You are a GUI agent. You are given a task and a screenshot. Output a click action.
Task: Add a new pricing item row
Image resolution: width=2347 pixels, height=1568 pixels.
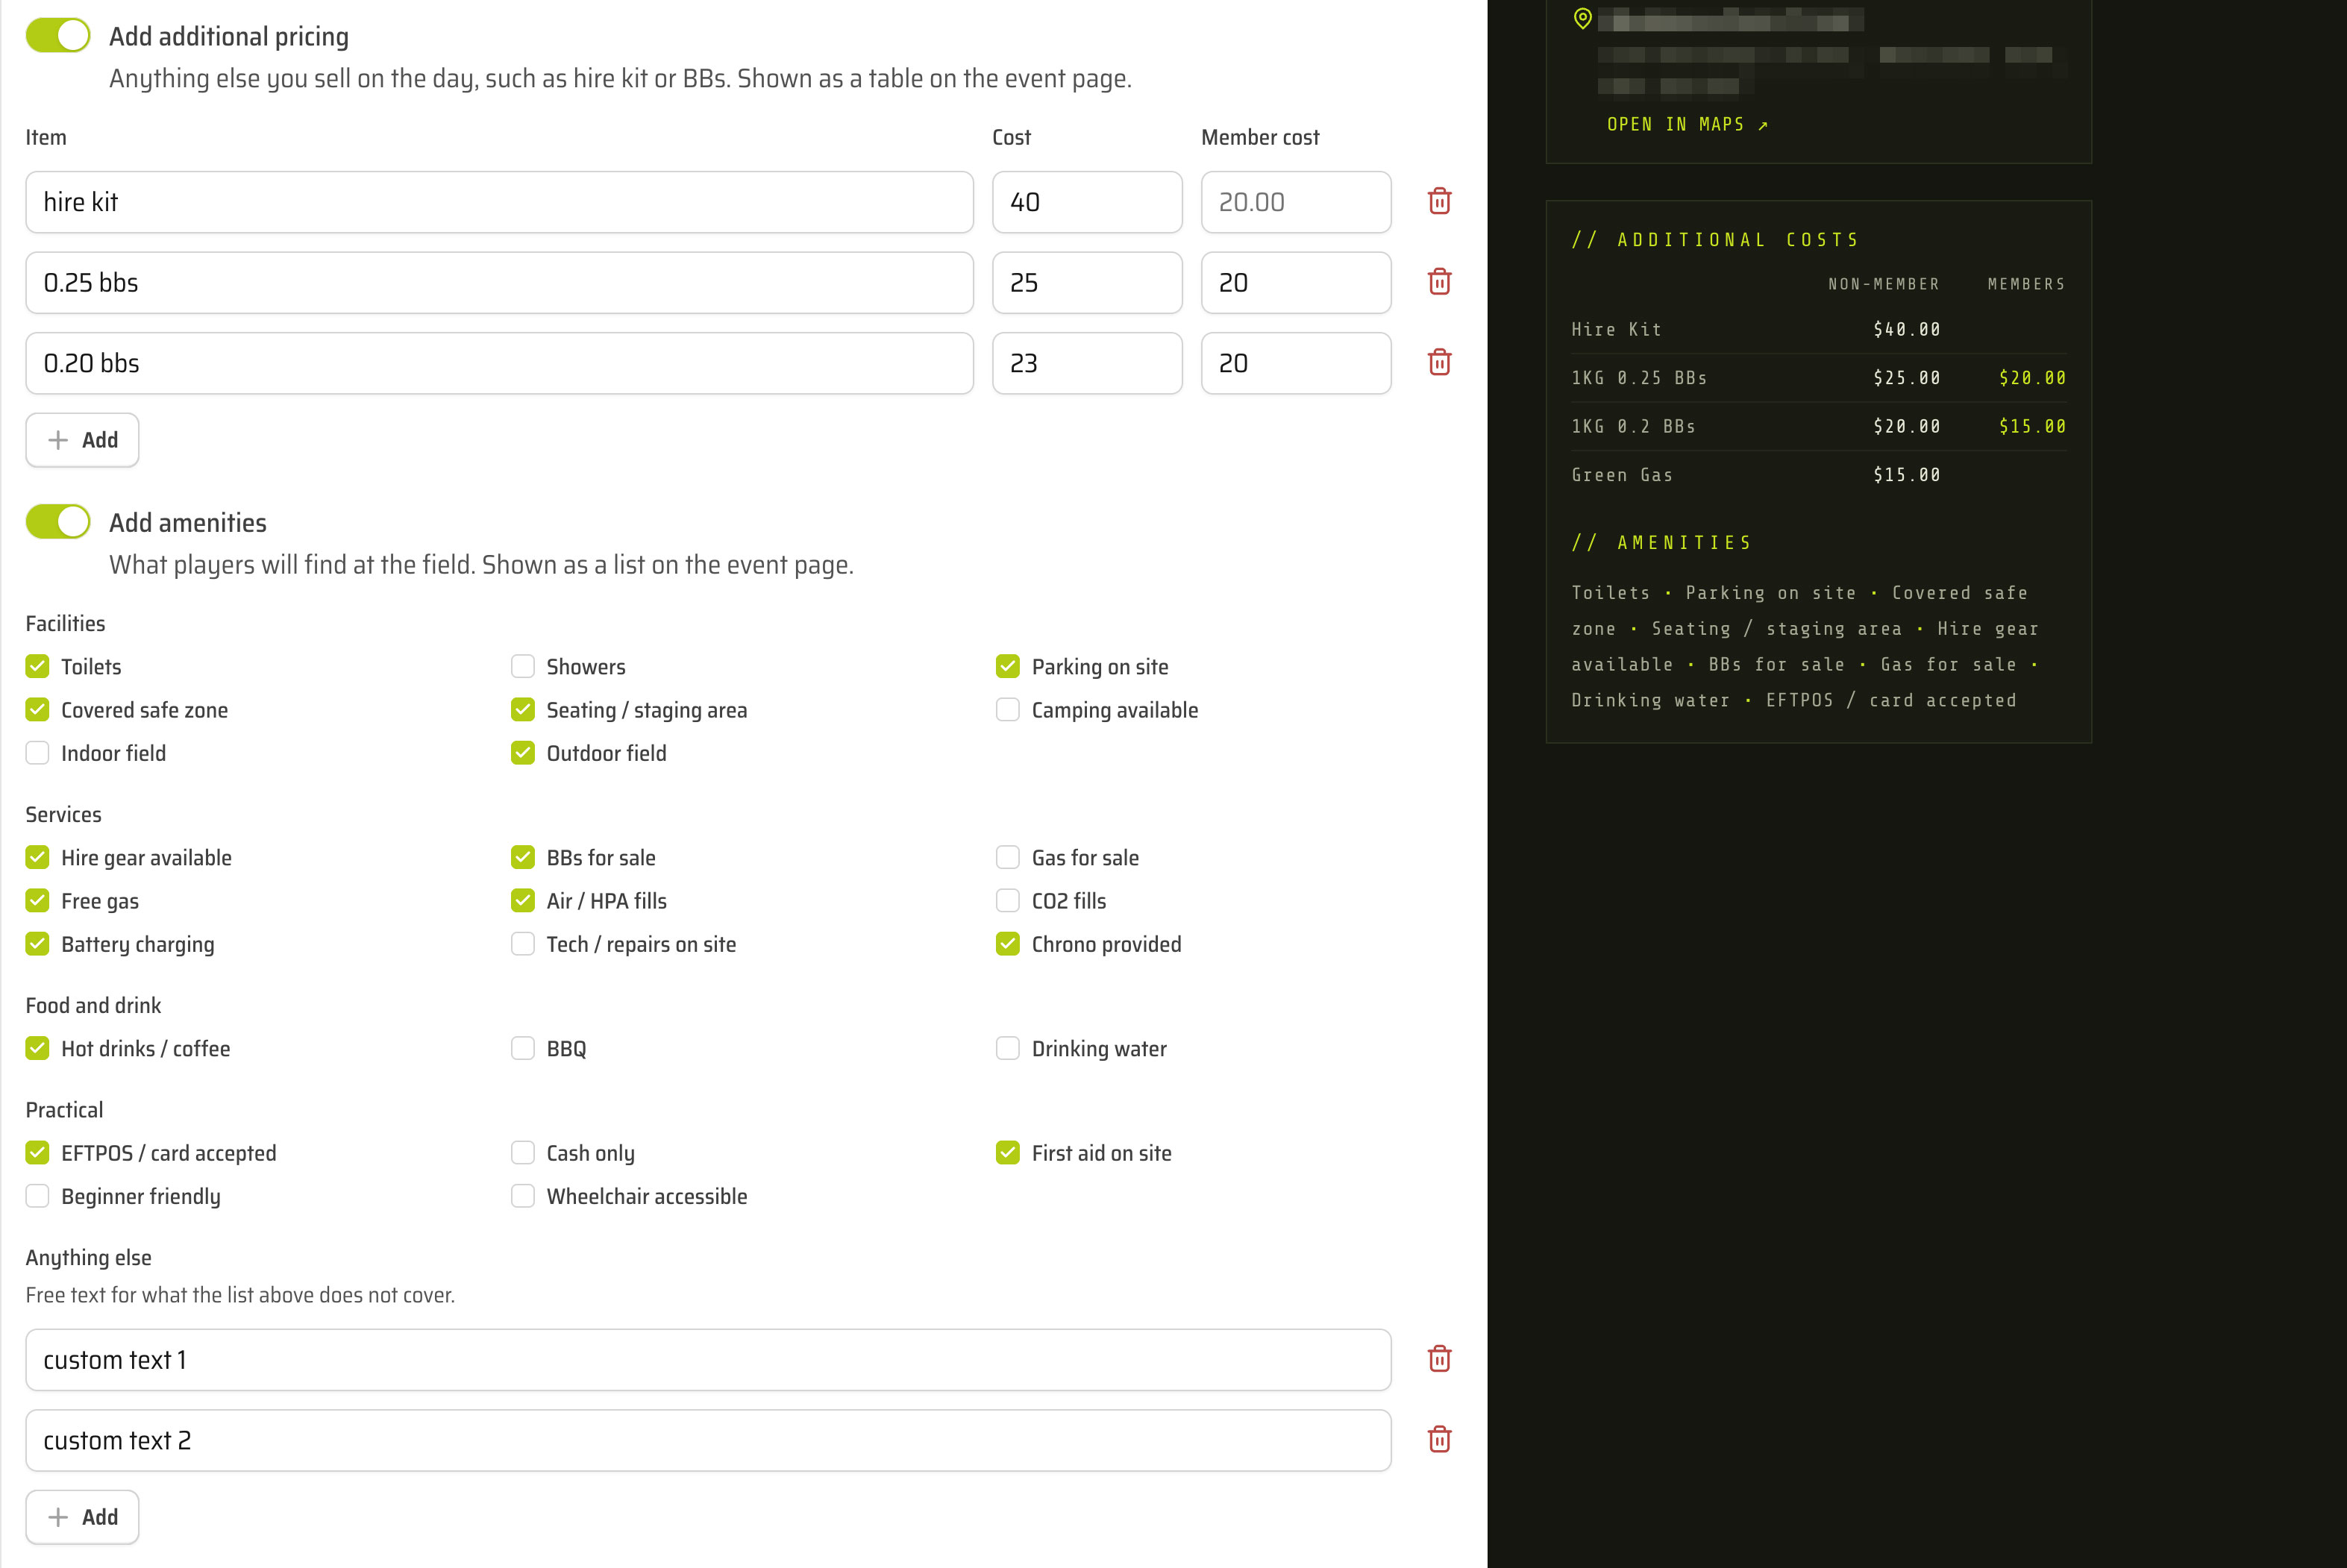pos(82,440)
